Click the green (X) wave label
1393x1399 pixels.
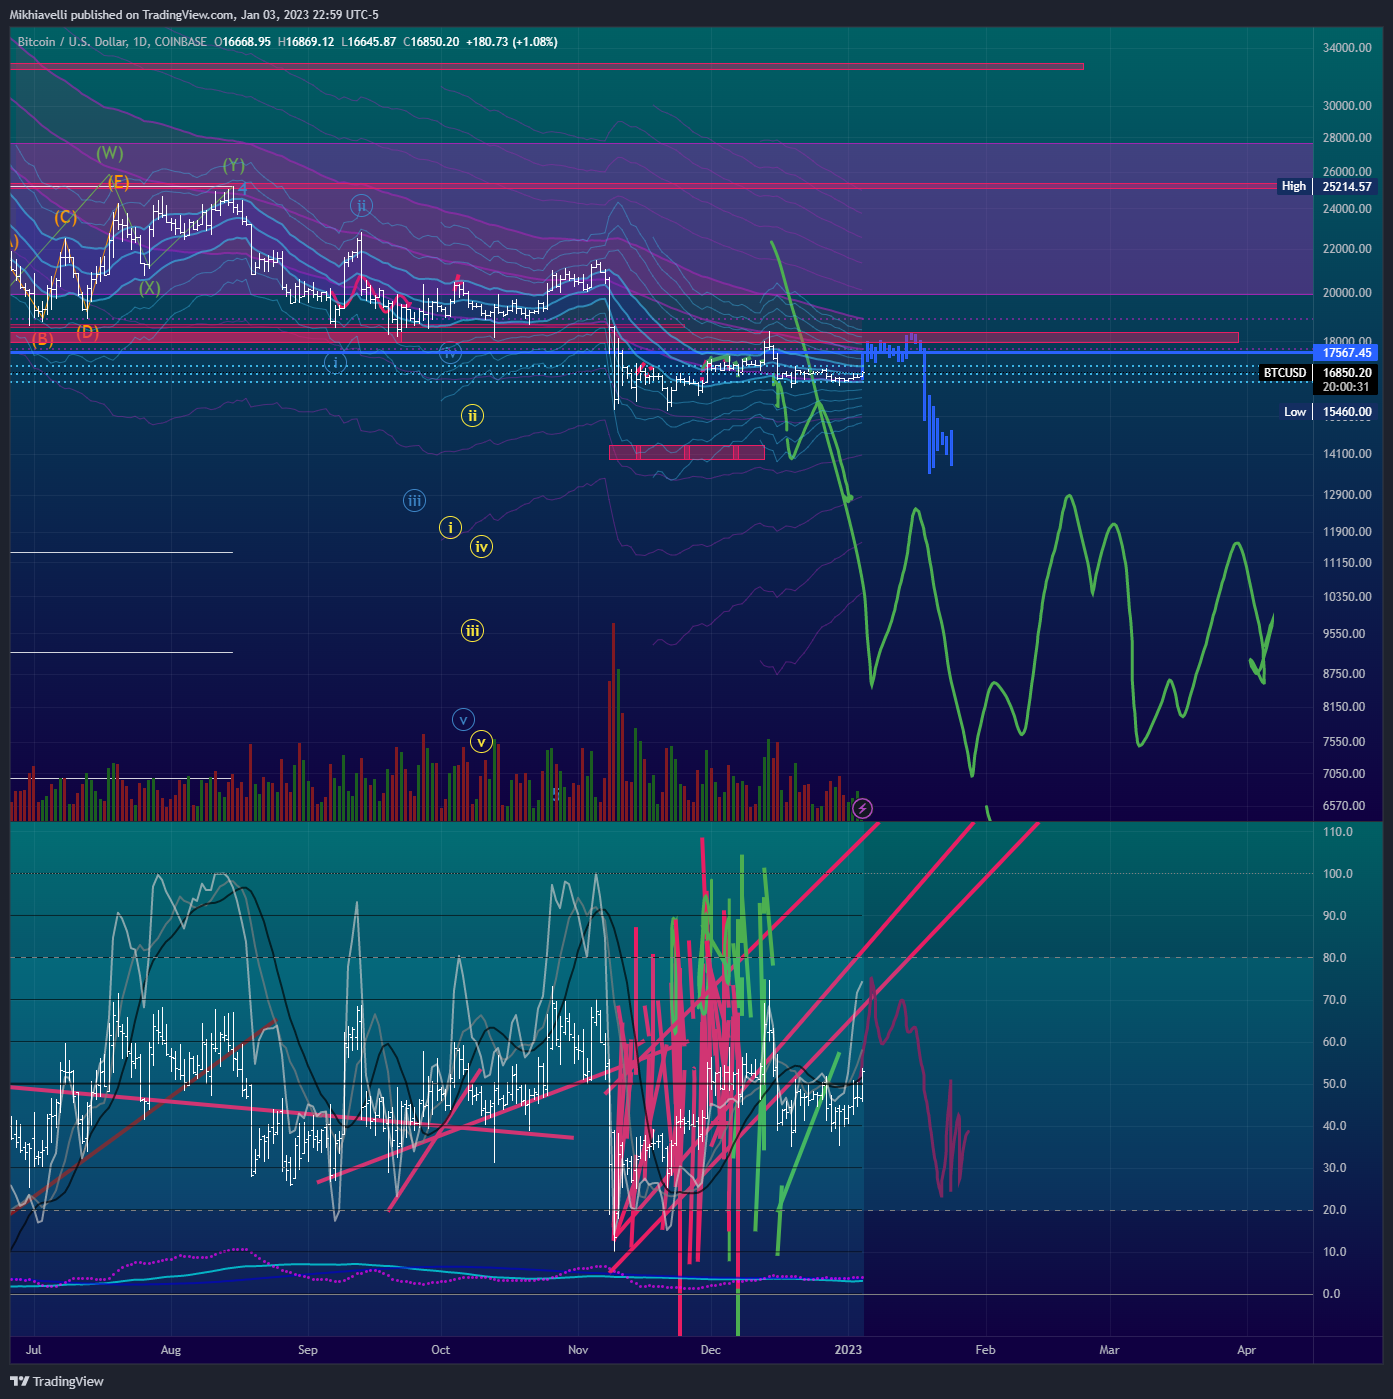(149, 288)
